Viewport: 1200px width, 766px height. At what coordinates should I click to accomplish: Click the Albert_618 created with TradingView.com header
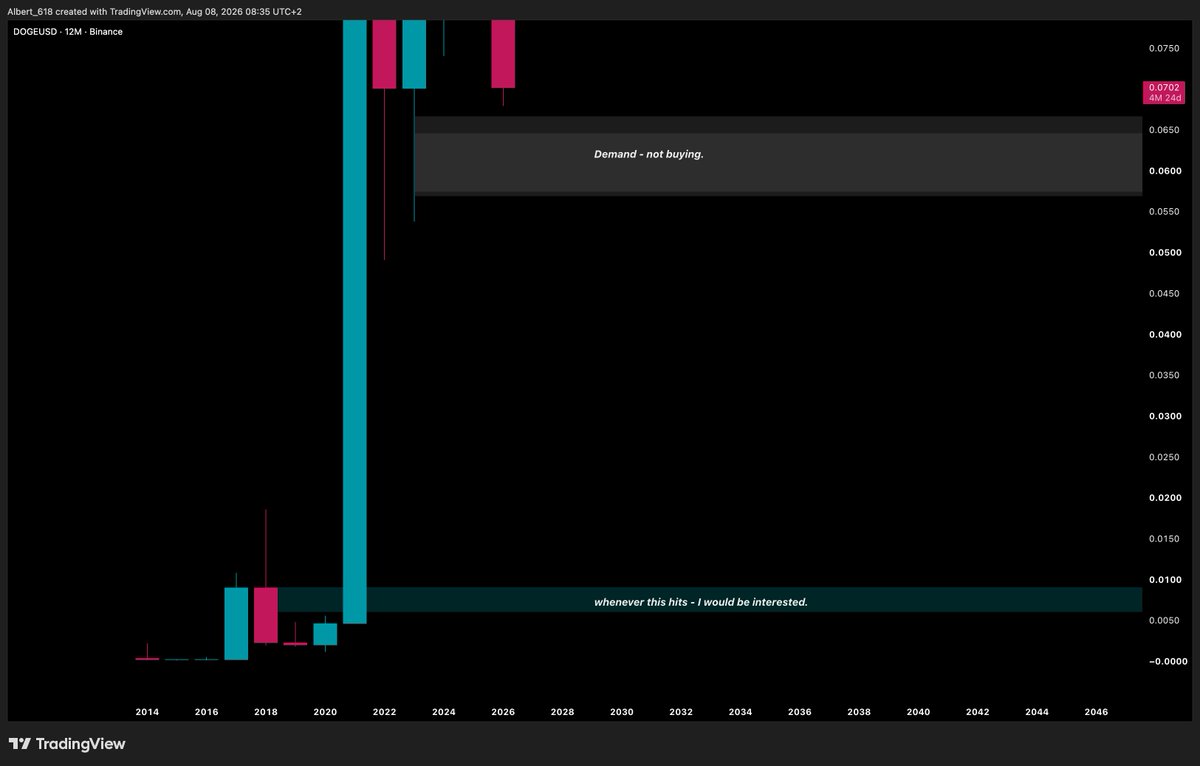point(156,11)
